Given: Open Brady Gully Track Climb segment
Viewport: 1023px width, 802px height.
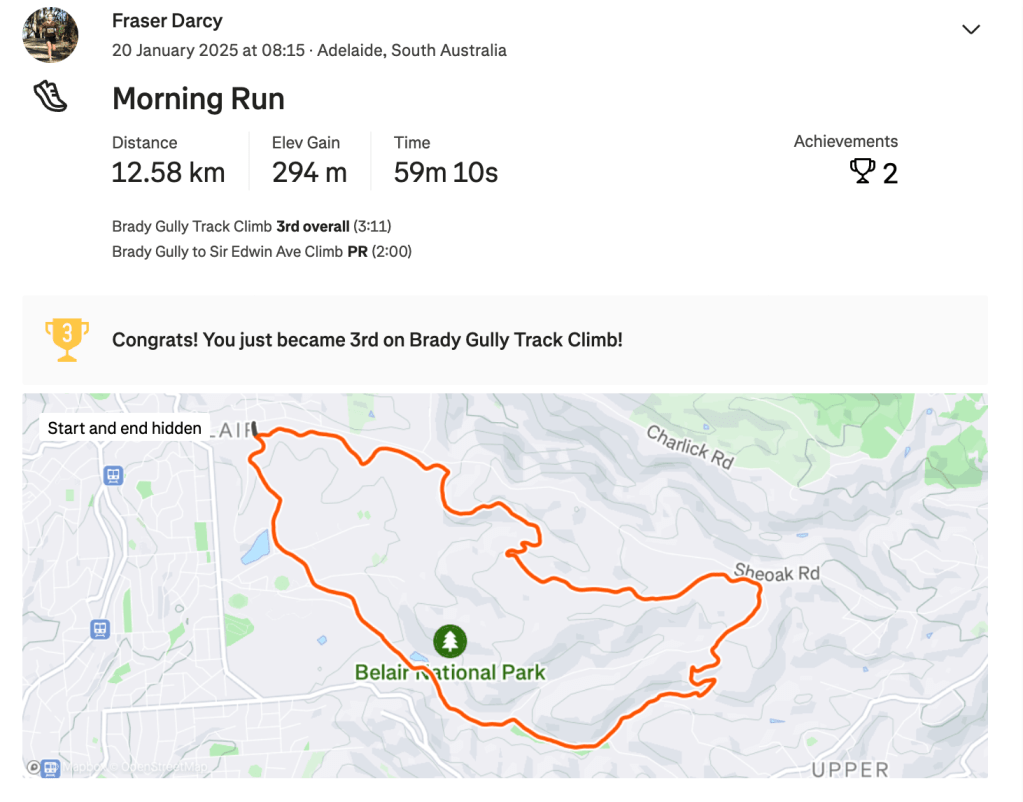Looking at the screenshot, I should click(192, 227).
